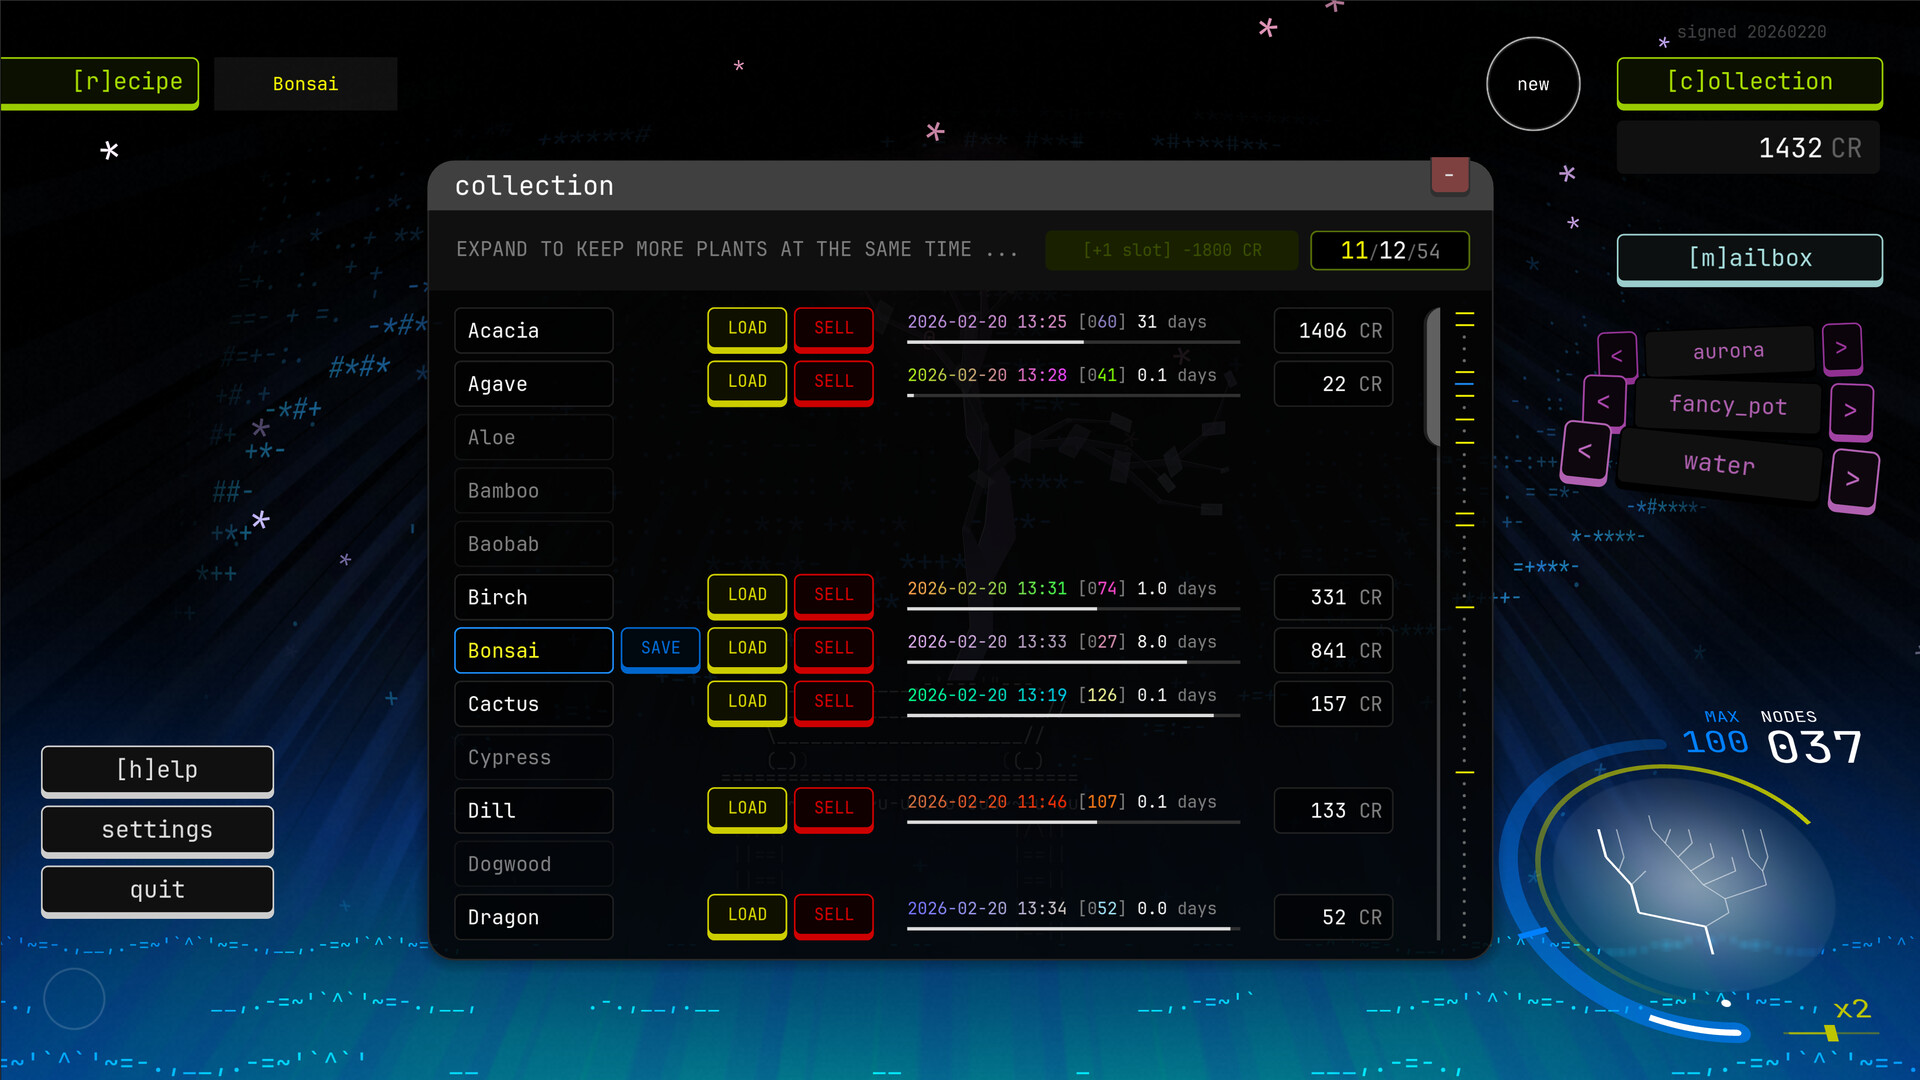The height and width of the screenshot is (1080, 1920).
Task: Open the mailbox
Action: 1749,259
